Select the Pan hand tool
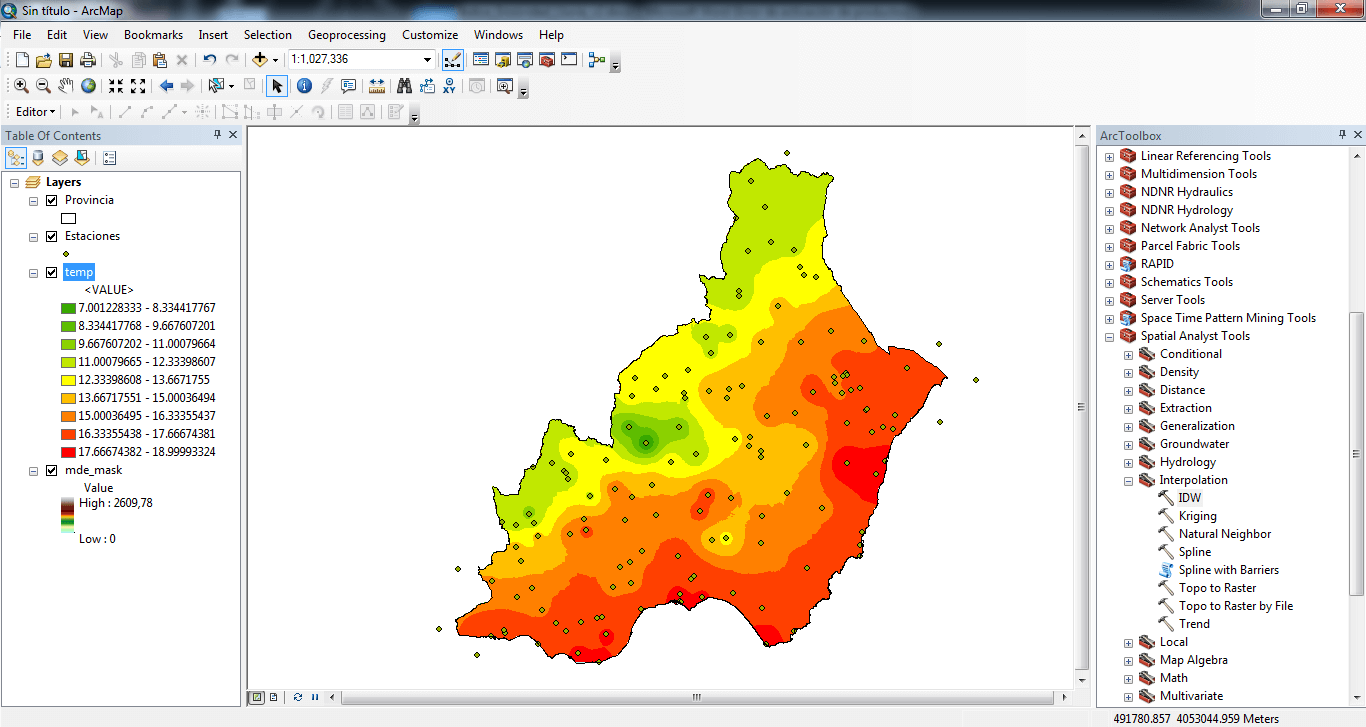Screen dimensions: 1366x727 click(66, 86)
